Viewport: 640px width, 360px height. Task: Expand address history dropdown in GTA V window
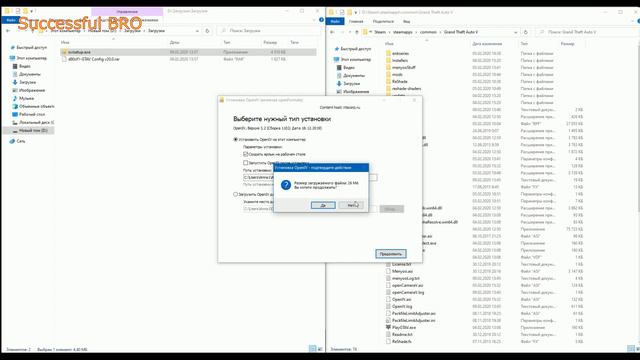tap(516, 32)
